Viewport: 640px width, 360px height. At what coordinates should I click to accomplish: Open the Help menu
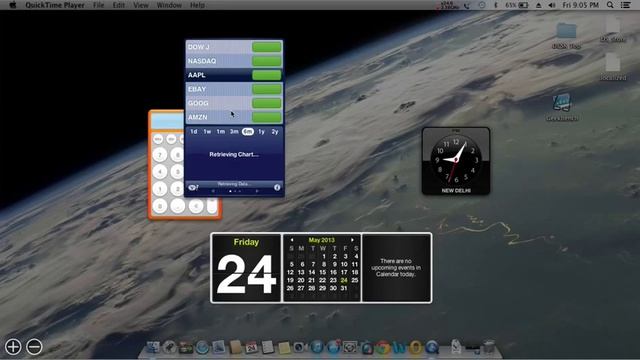[197, 5]
